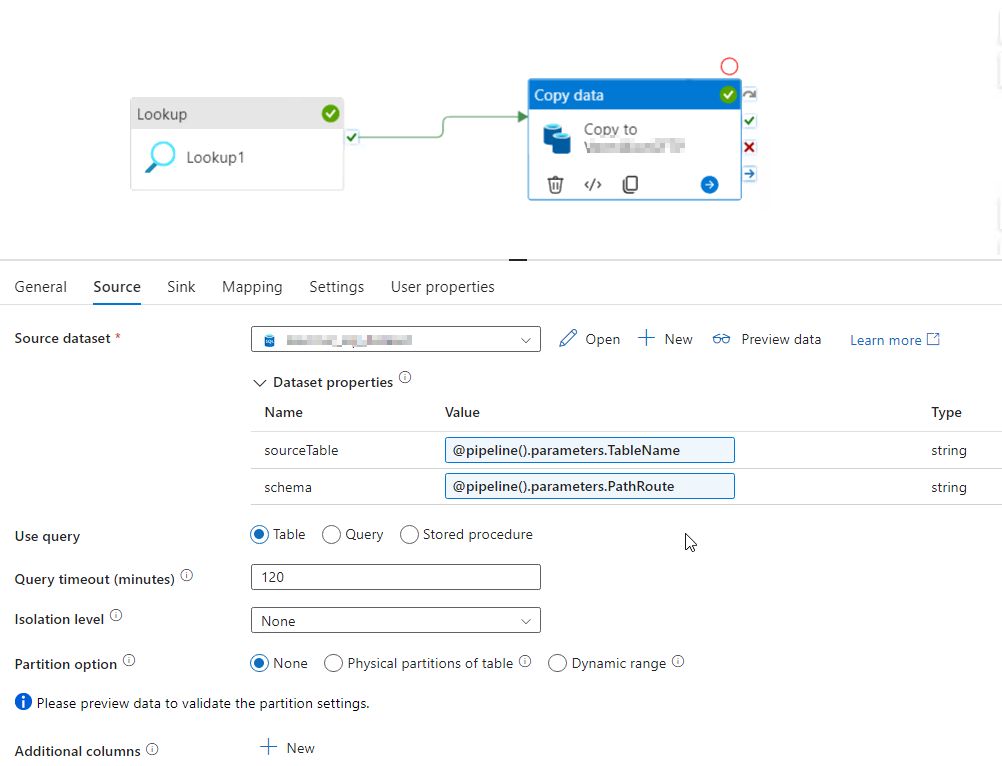Click red breakpoint circle above Copy data
Viewport: 1002px width, 766px height.
[x=729, y=66]
